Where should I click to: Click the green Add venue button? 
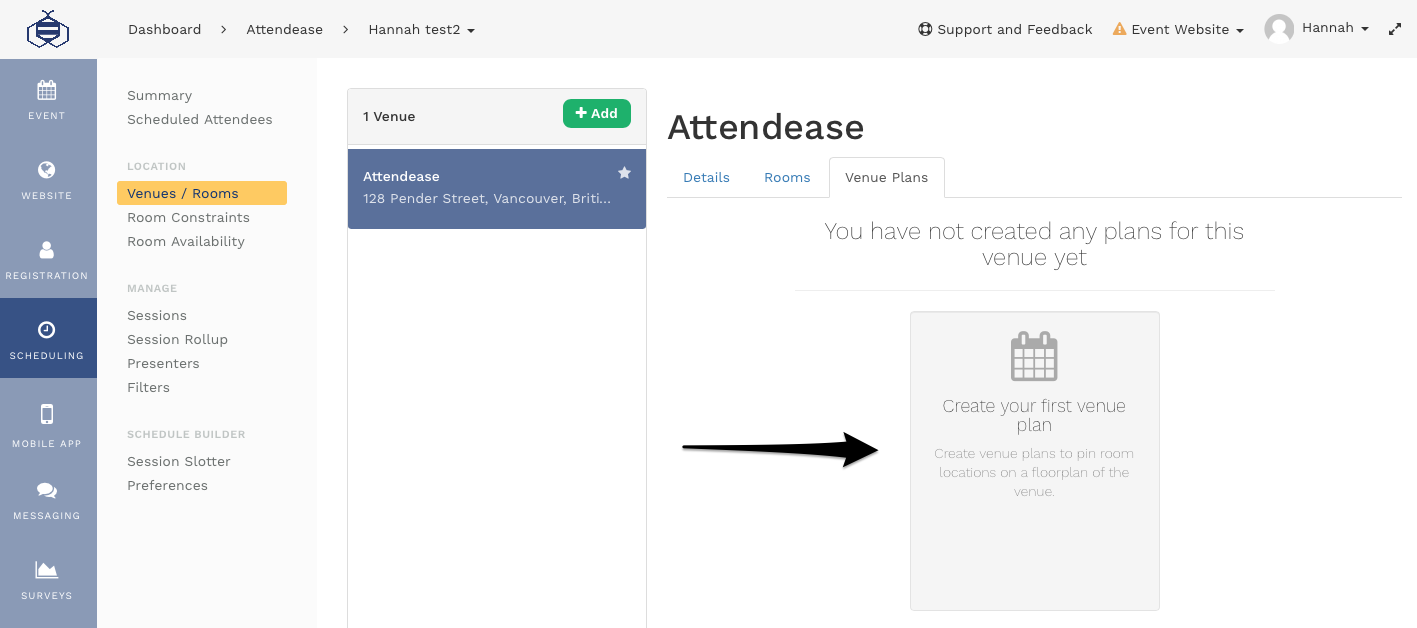[596, 113]
